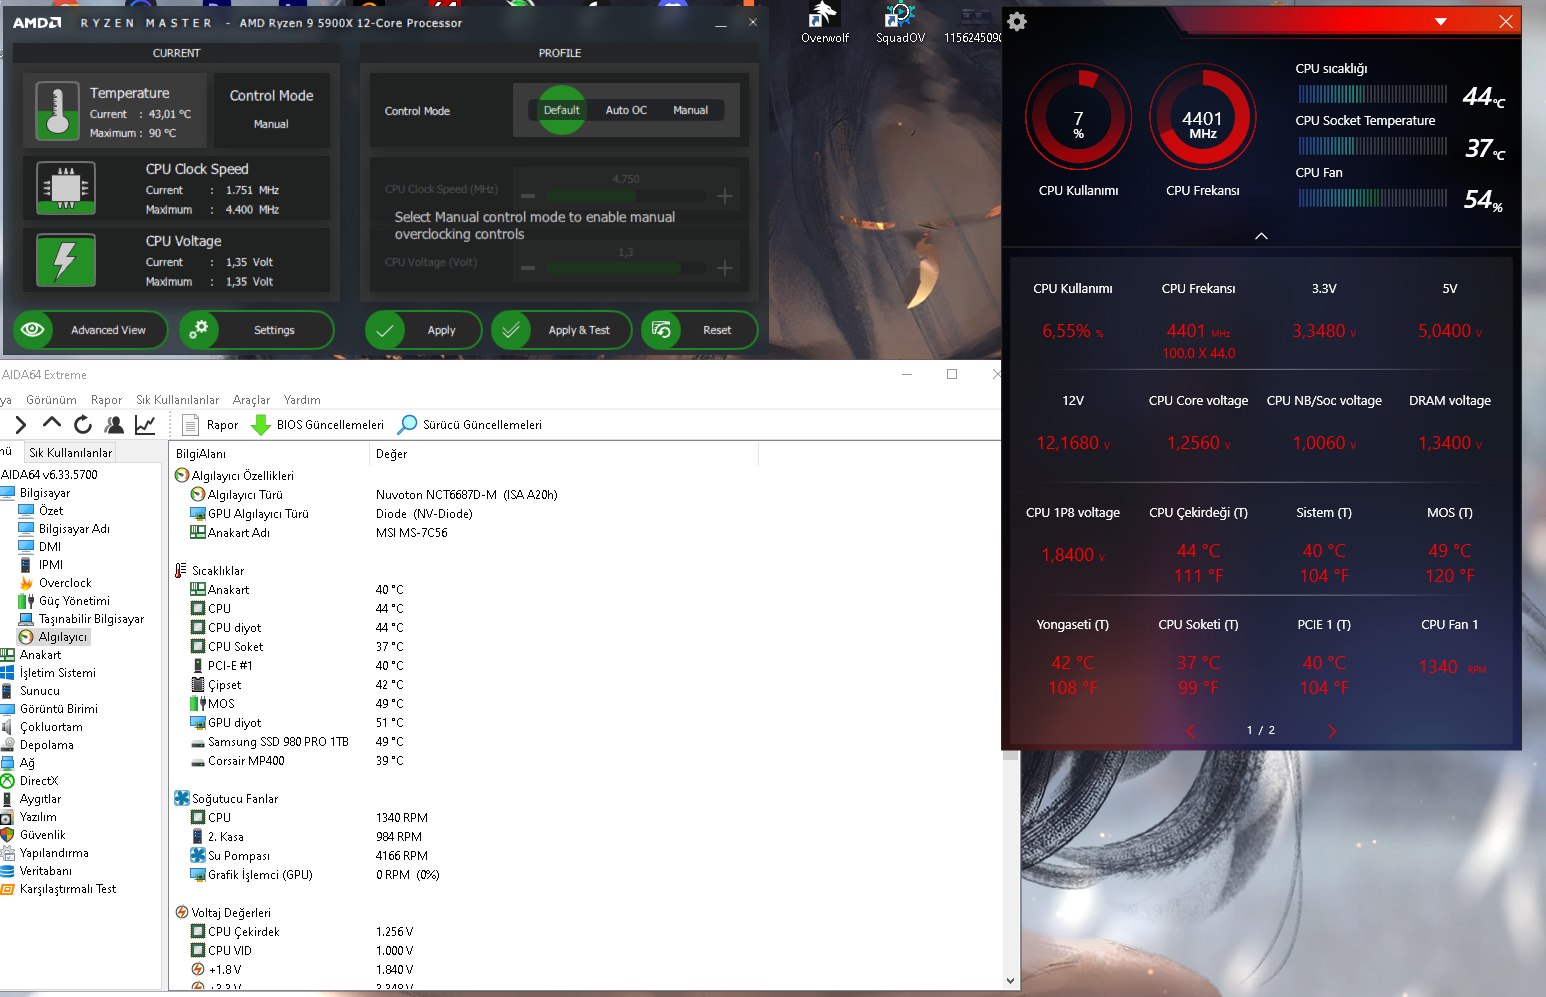This screenshot has height=997, width=1546.
Task: Select Karşılaştırmalı Test in the AIDA64 tree
Action: pyautogui.click(x=68, y=889)
